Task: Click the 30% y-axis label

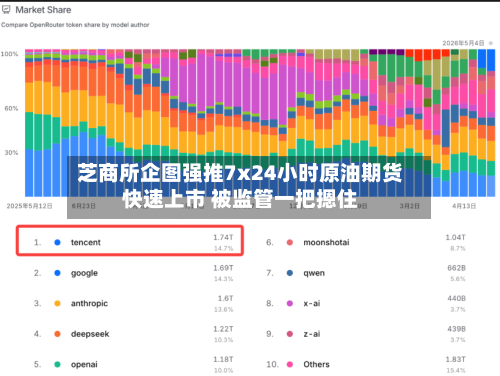Action: [x=11, y=153]
